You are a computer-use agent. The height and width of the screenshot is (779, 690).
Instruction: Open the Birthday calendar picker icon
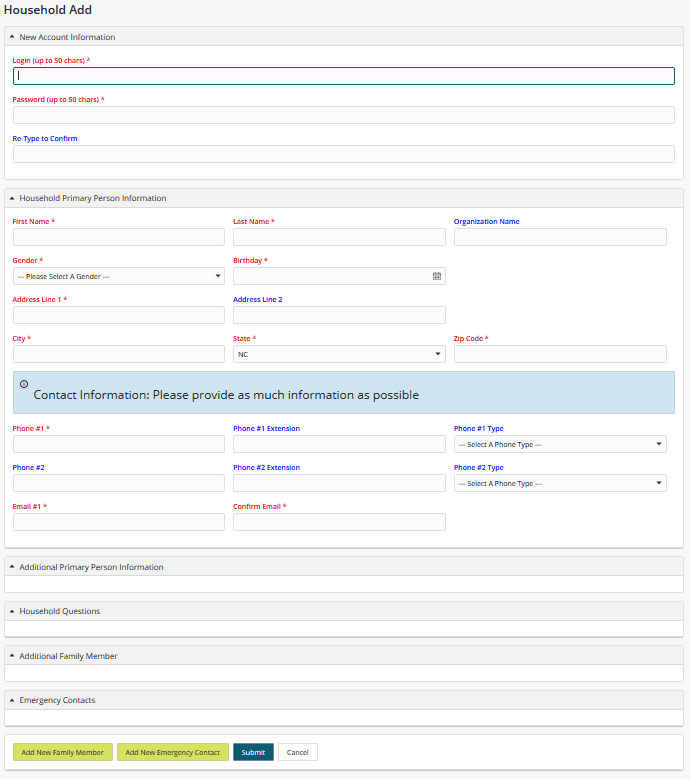437,276
